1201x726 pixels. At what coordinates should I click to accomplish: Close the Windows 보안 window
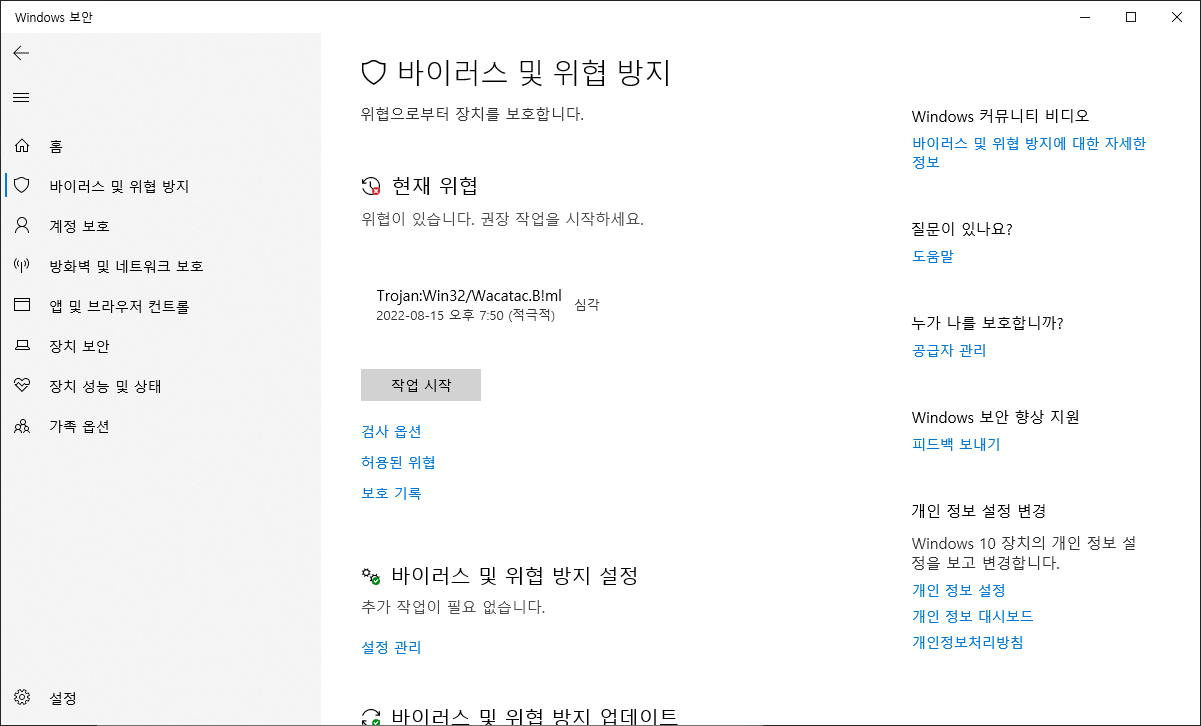pos(1177,16)
